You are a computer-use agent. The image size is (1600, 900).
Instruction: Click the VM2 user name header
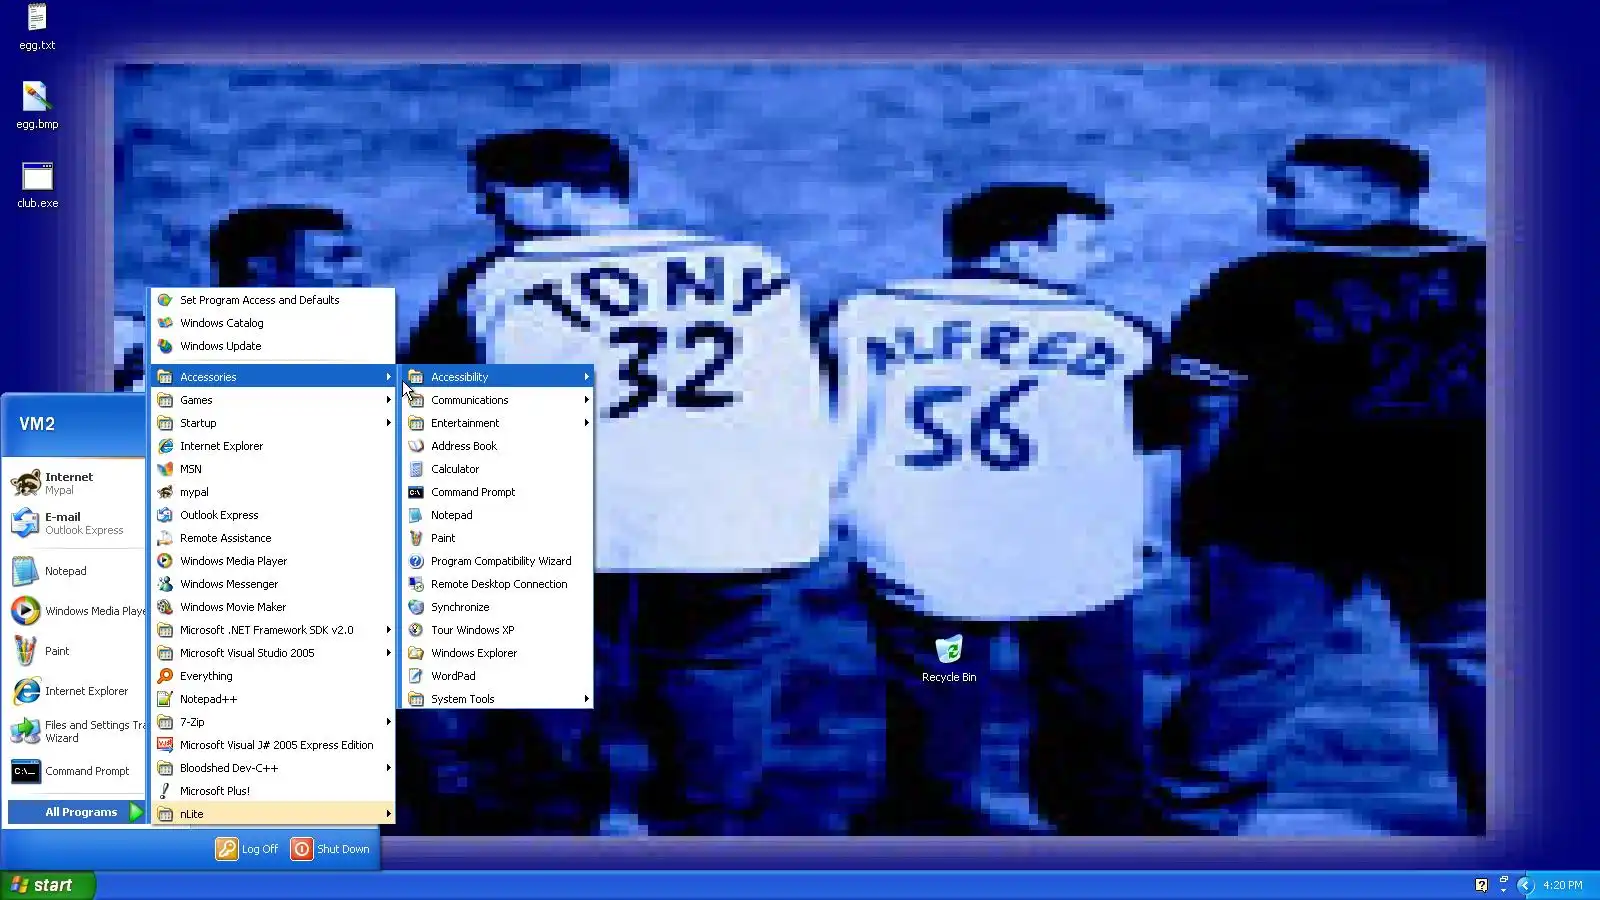[37, 424]
